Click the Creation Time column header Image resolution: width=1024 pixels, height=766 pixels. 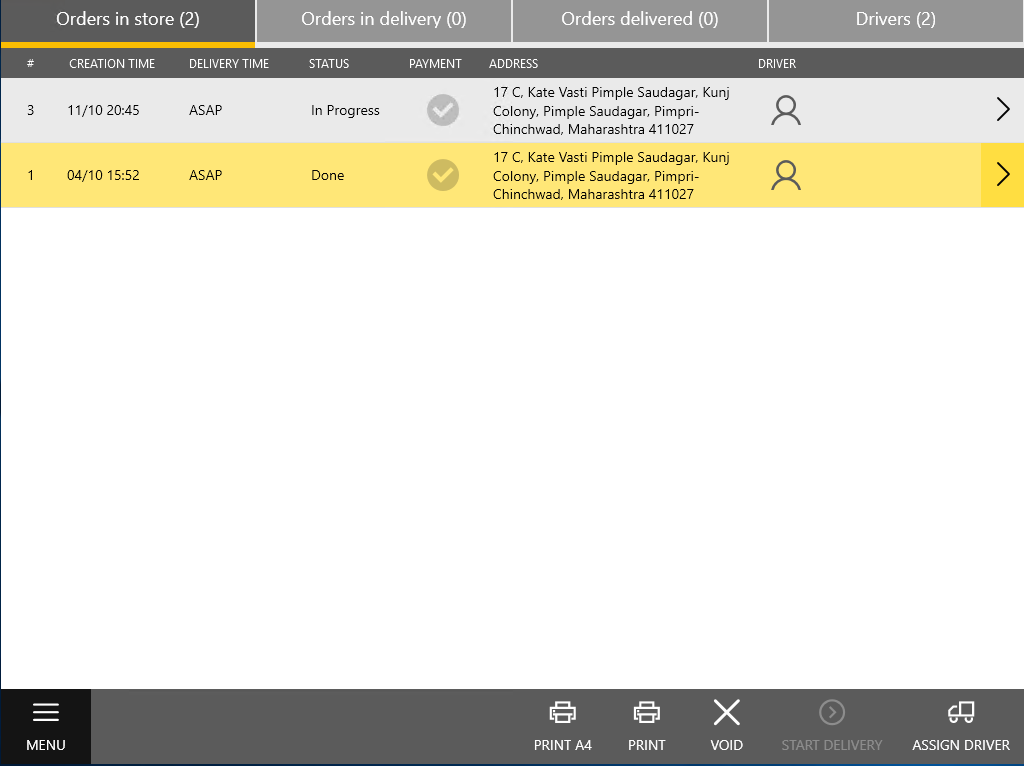tap(112, 63)
